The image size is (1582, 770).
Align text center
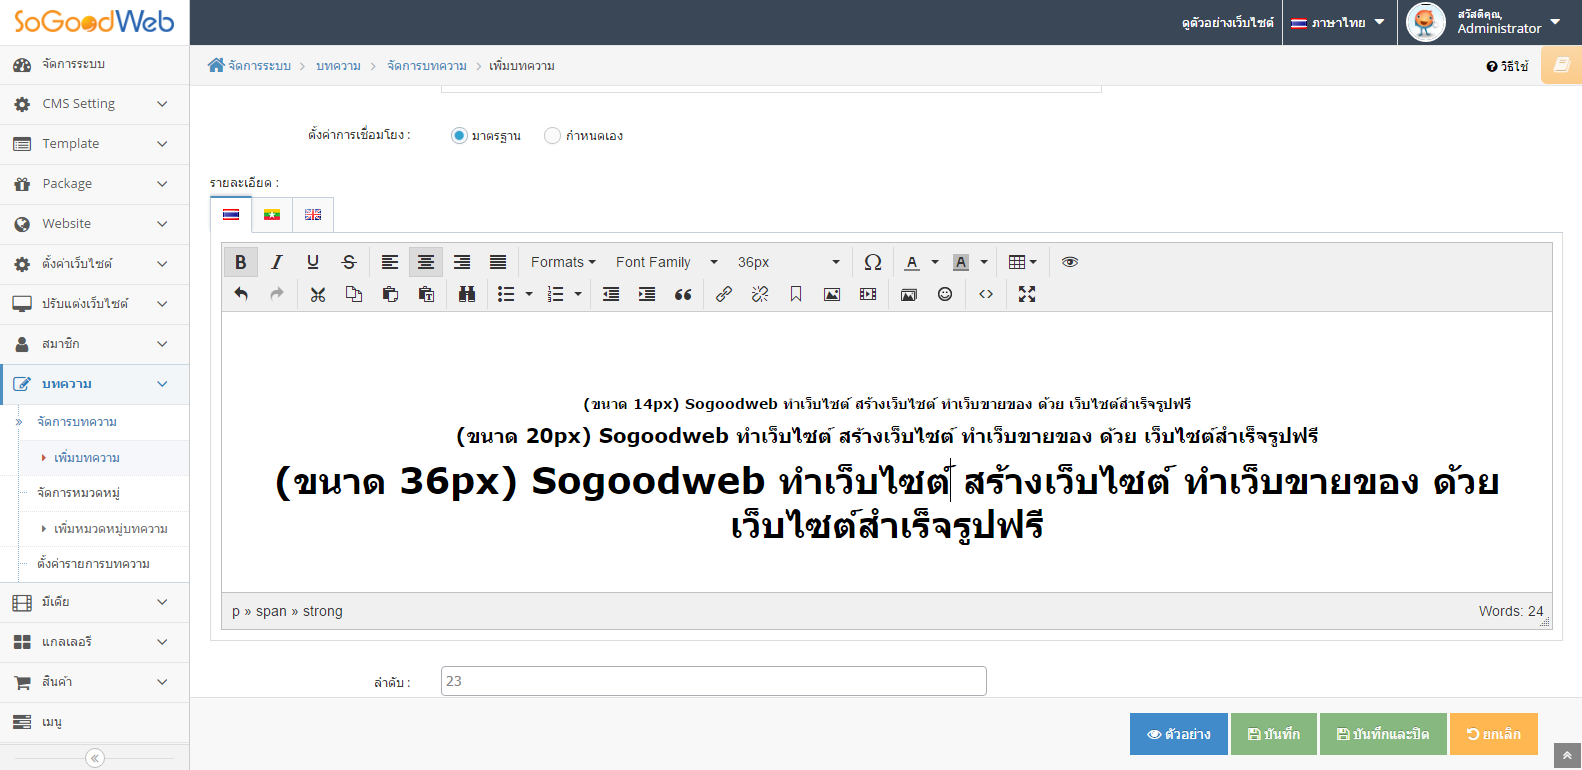tap(426, 262)
